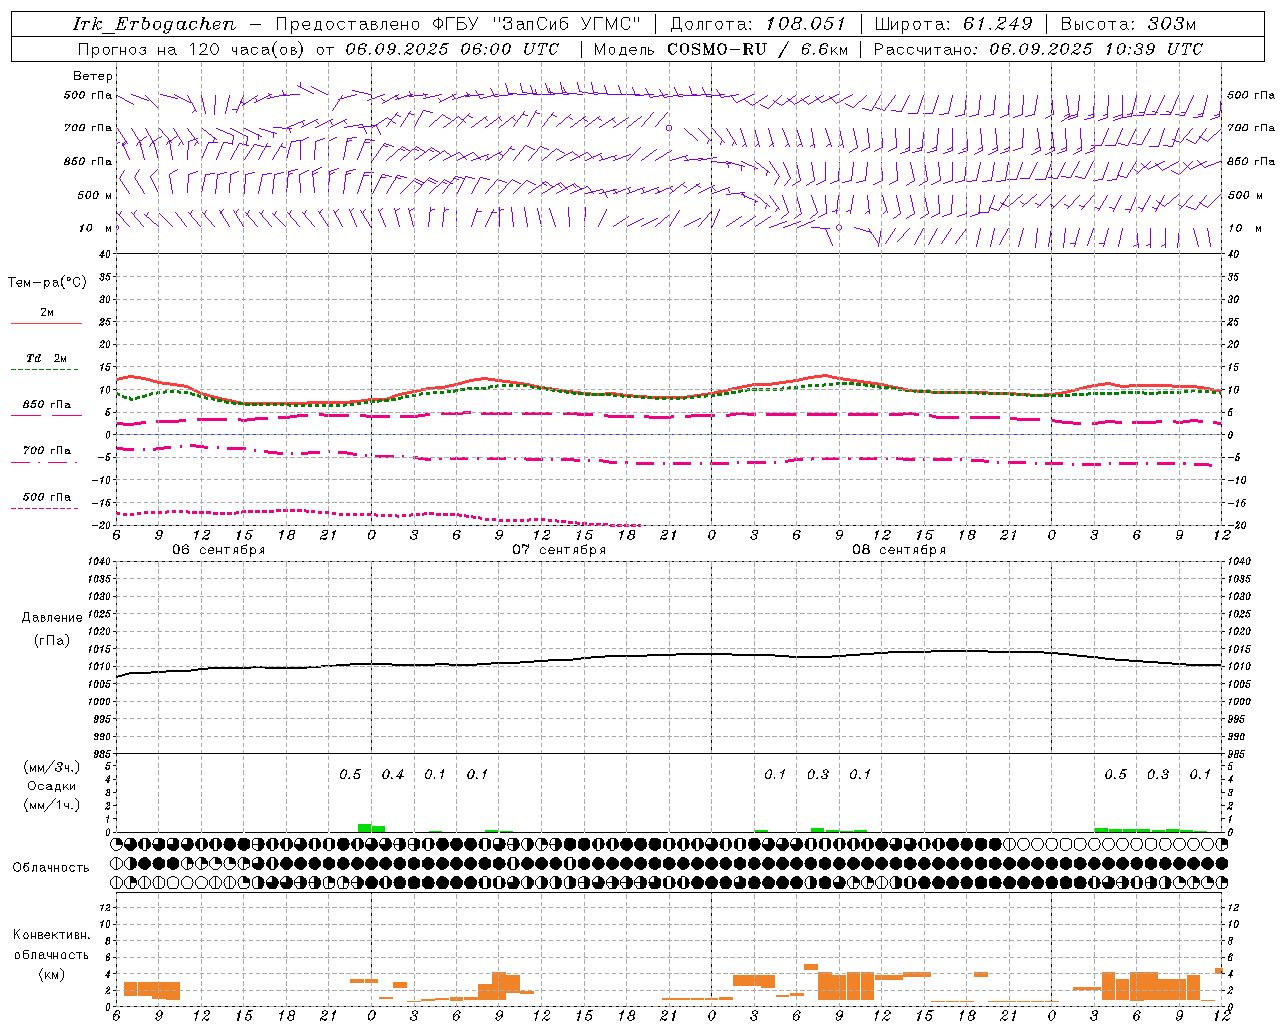Select the Долгота: 108.051 field
Viewport: 1280px width, 1024px height.
757,24
